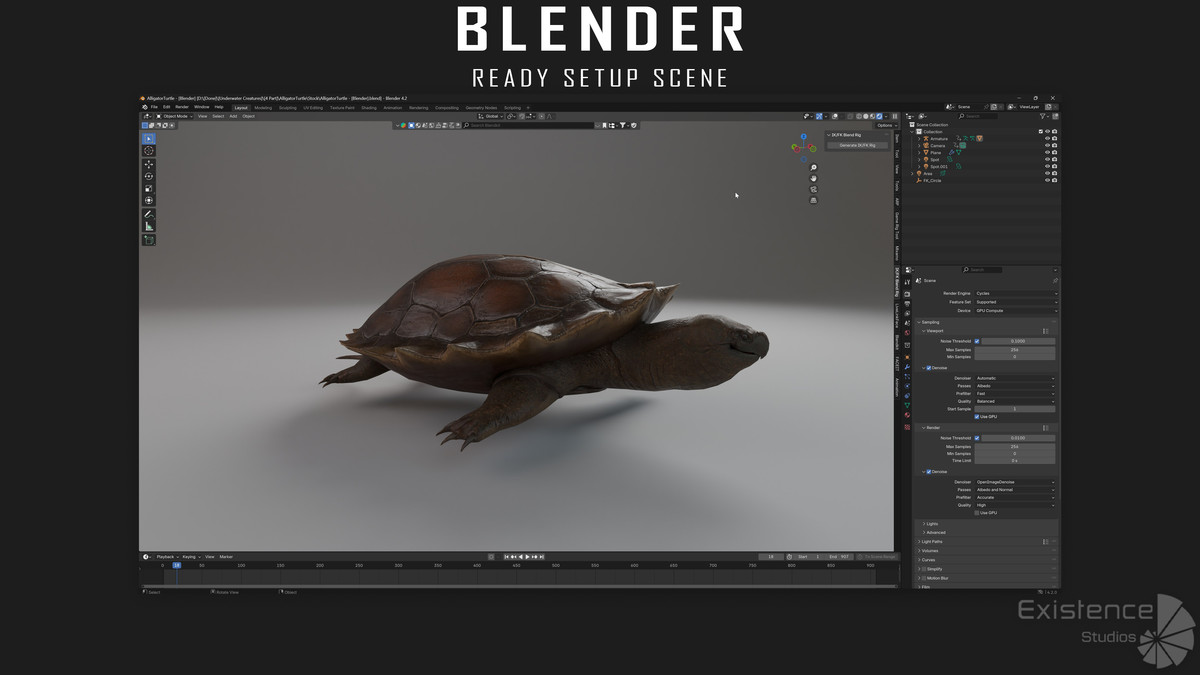The height and width of the screenshot is (675, 1200).
Task: Expand the Area collection in outliner
Action: tap(912, 174)
